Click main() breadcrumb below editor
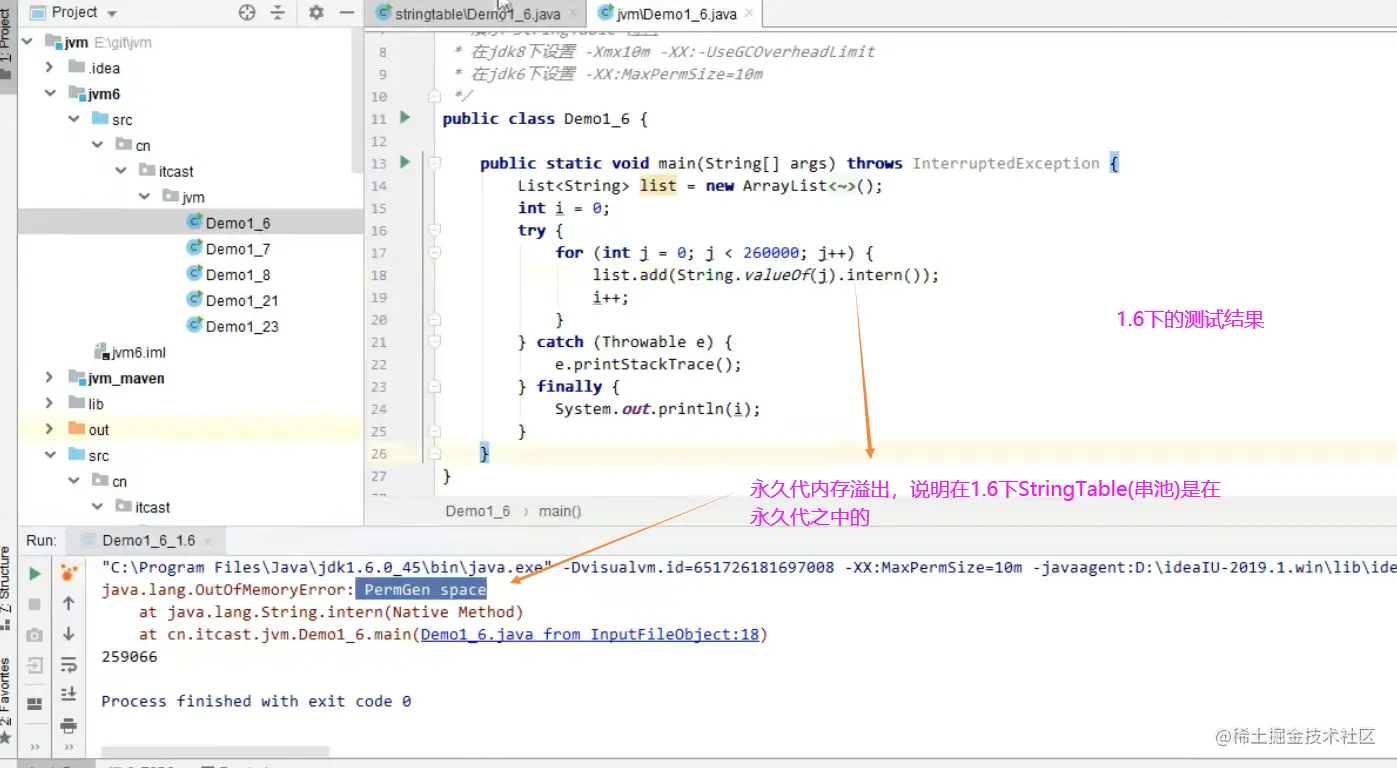Screen dimensions: 1397x768 pyautogui.click(x=560, y=511)
